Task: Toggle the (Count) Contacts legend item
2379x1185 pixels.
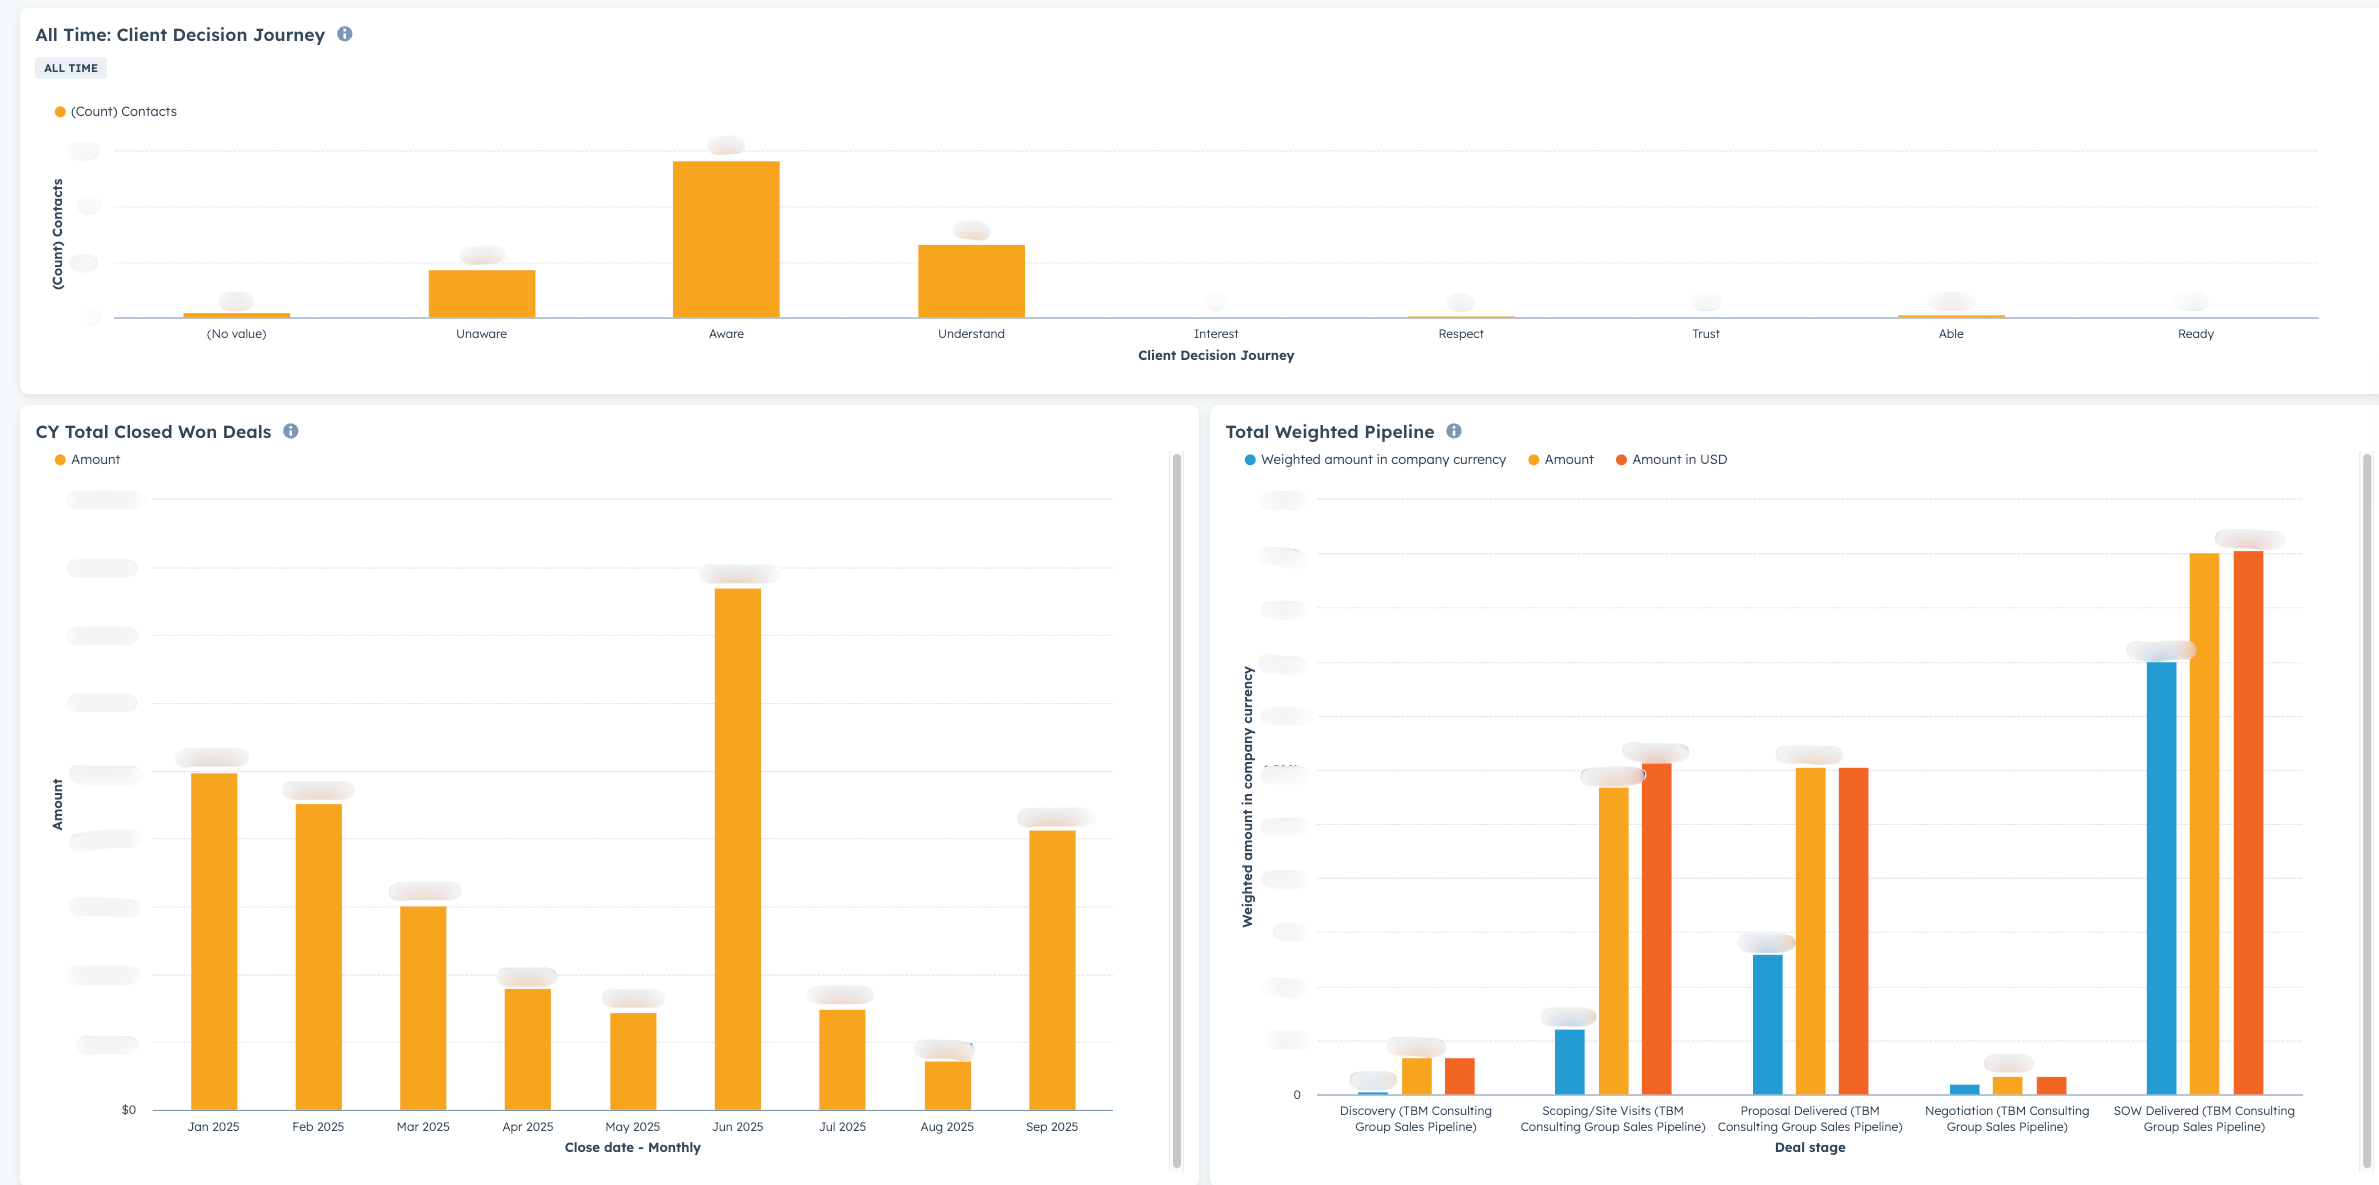Action: click(x=116, y=112)
